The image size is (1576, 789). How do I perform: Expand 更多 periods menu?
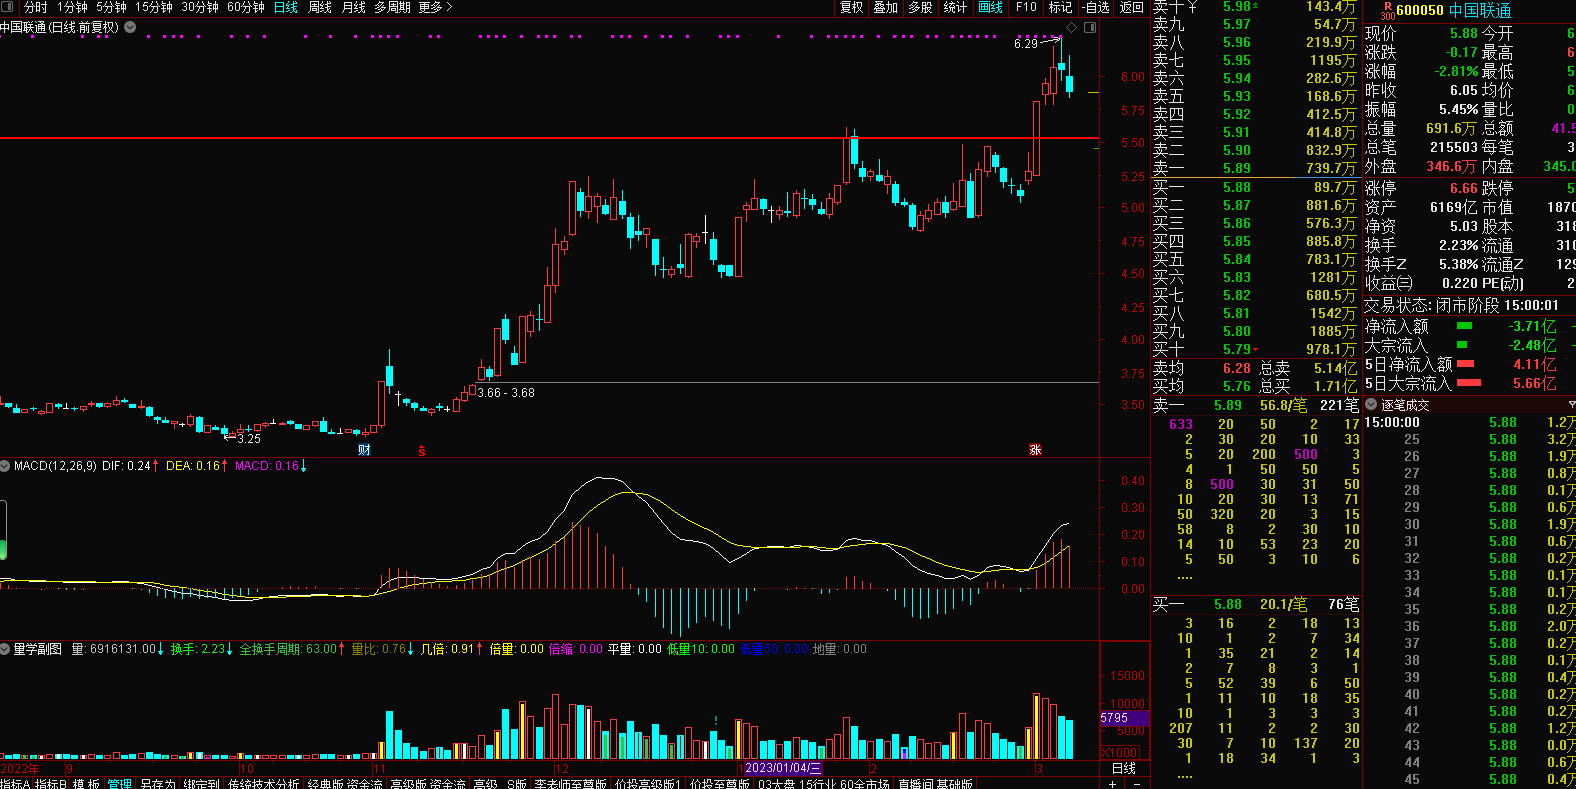coord(435,7)
